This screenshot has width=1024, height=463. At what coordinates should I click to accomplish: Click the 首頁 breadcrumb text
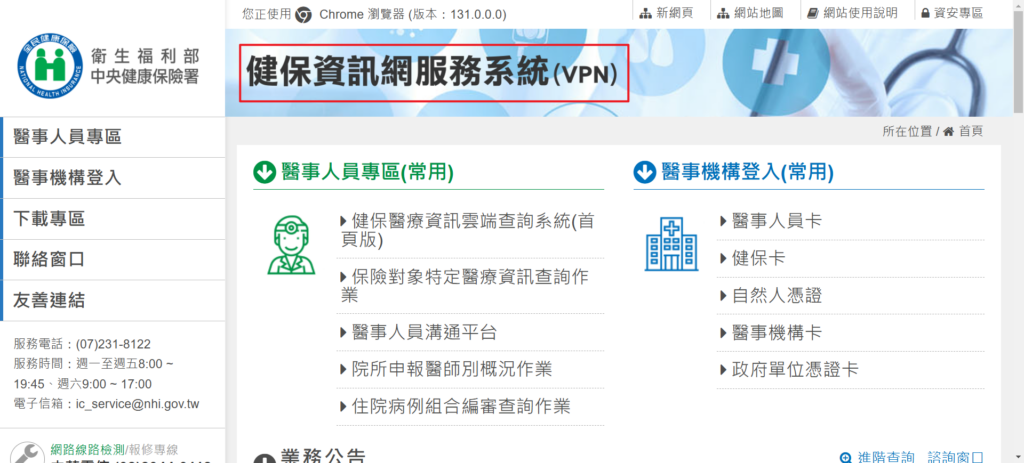(x=970, y=131)
